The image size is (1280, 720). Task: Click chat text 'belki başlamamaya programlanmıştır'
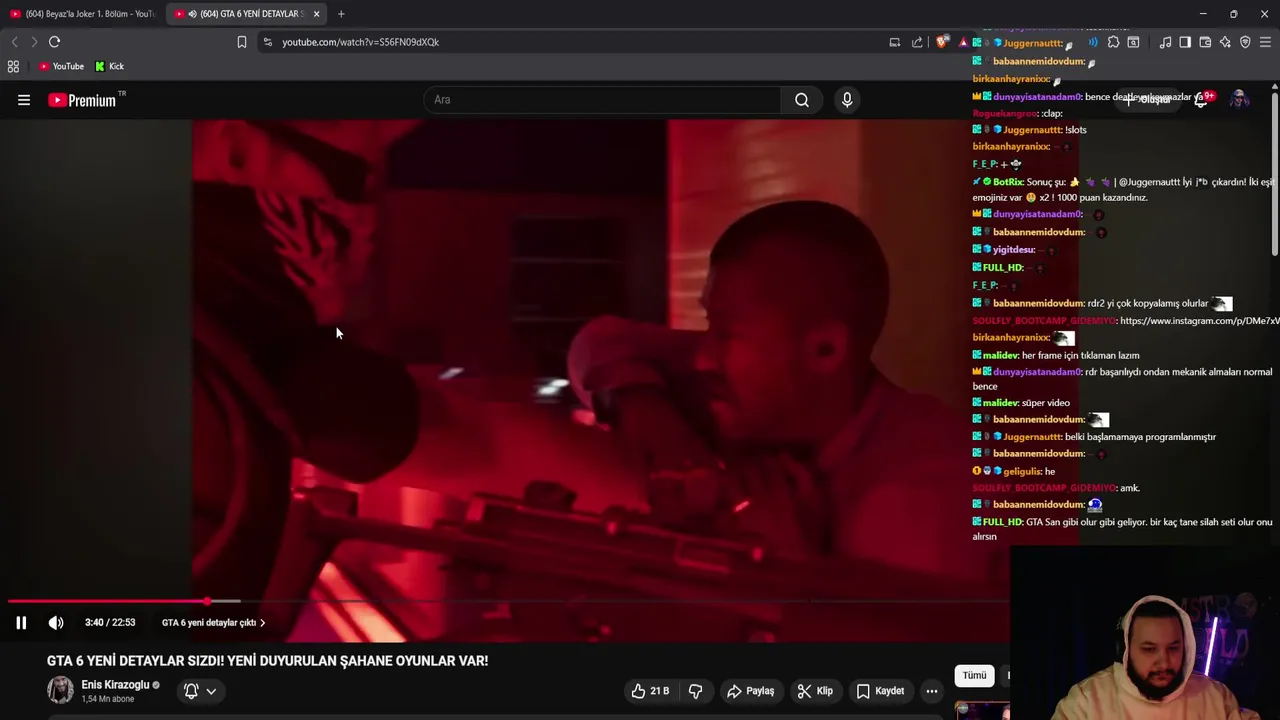click(1141, 437)
